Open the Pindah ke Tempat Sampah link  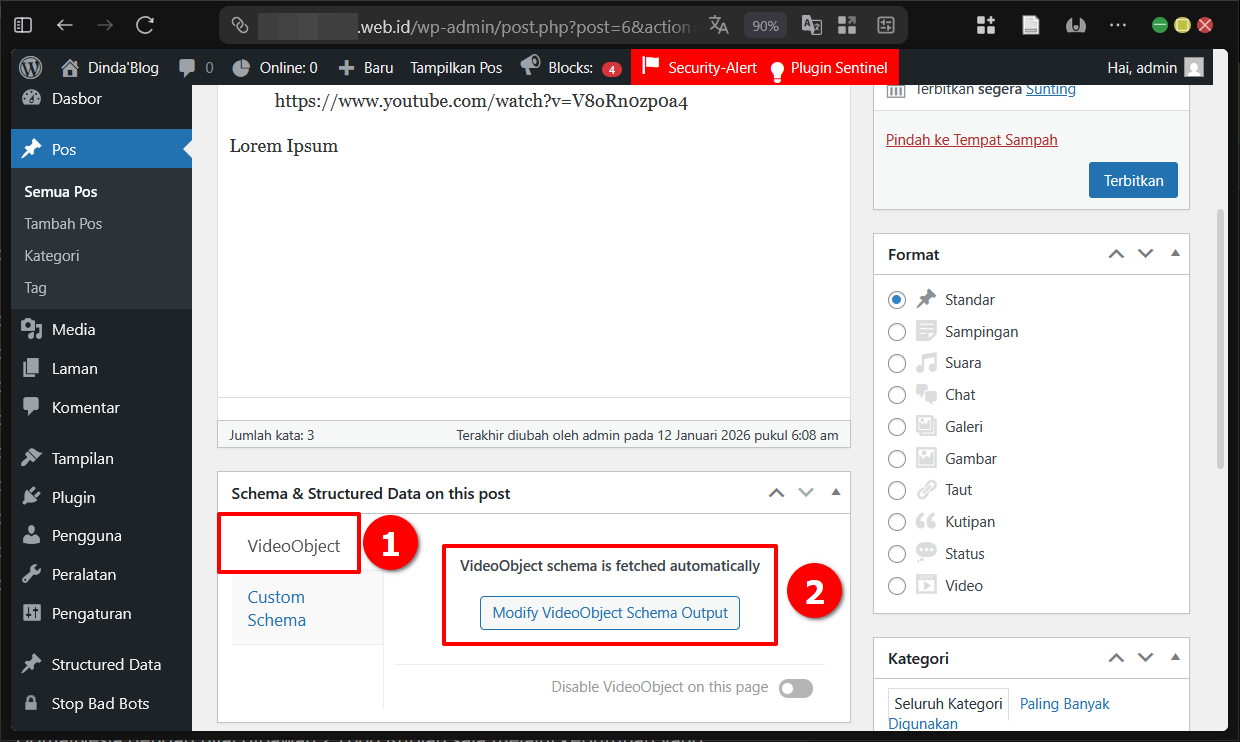(971, 139)
